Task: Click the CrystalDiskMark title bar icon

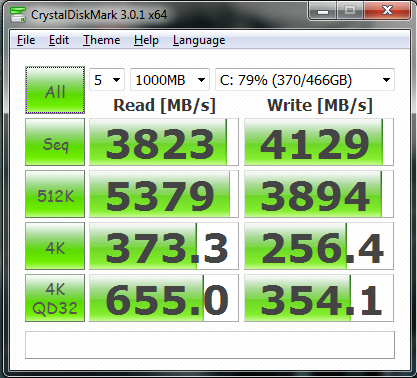Action: pyautogui.click(x=18, y=14)
